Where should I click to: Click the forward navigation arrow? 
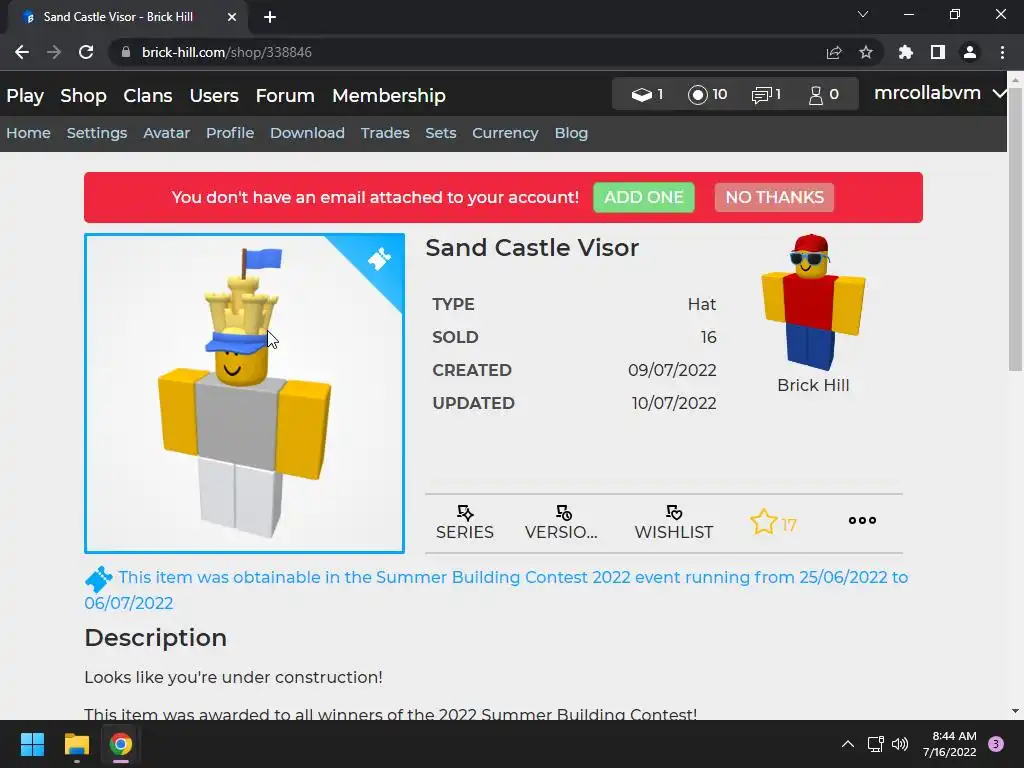[x=54, y=52]
